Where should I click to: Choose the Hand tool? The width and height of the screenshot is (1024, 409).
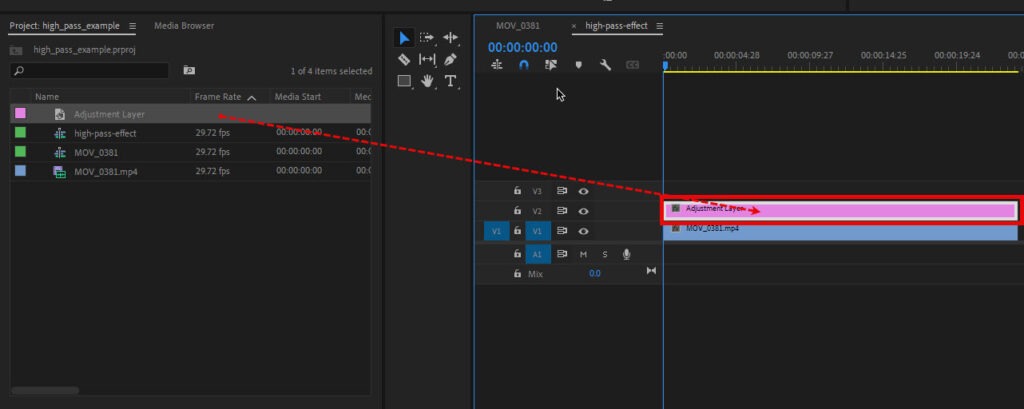(428, 81)
